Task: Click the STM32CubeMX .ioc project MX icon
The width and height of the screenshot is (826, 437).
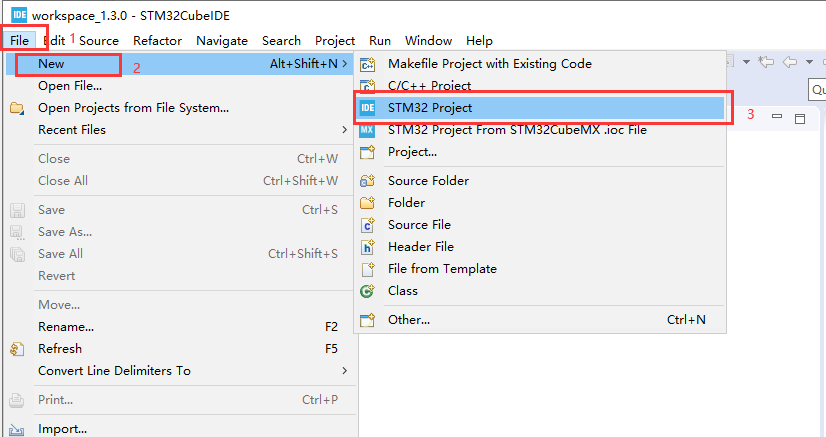Action: coord(367,130)
